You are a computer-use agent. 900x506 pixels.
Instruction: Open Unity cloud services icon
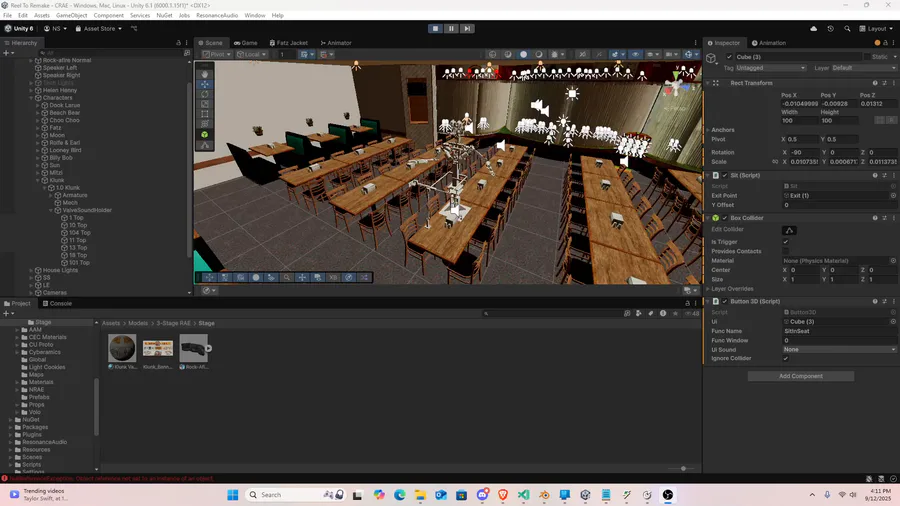(x=813, y=29)
